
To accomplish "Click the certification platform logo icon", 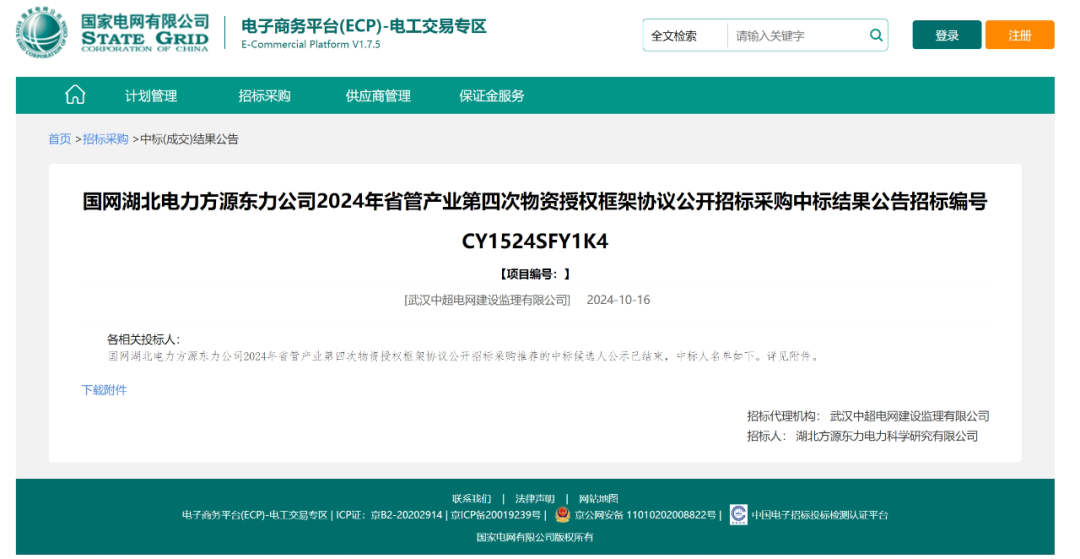I will pos(738,514).
